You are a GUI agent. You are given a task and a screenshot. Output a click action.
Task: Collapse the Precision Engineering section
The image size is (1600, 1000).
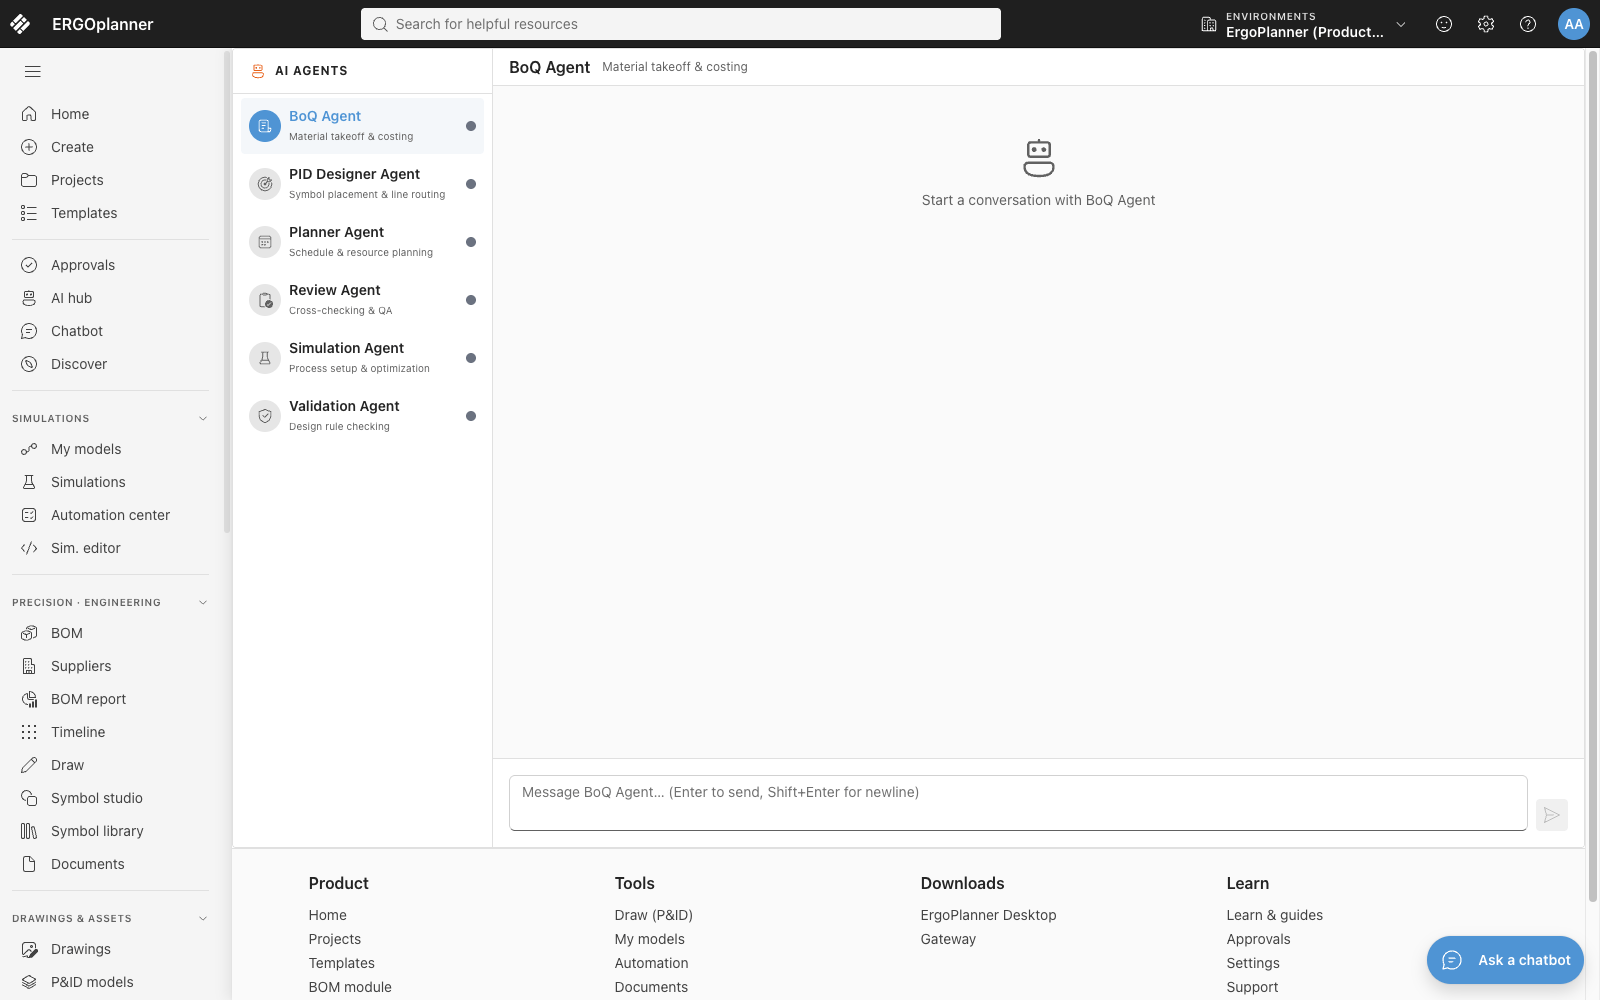tap(203, 603)
